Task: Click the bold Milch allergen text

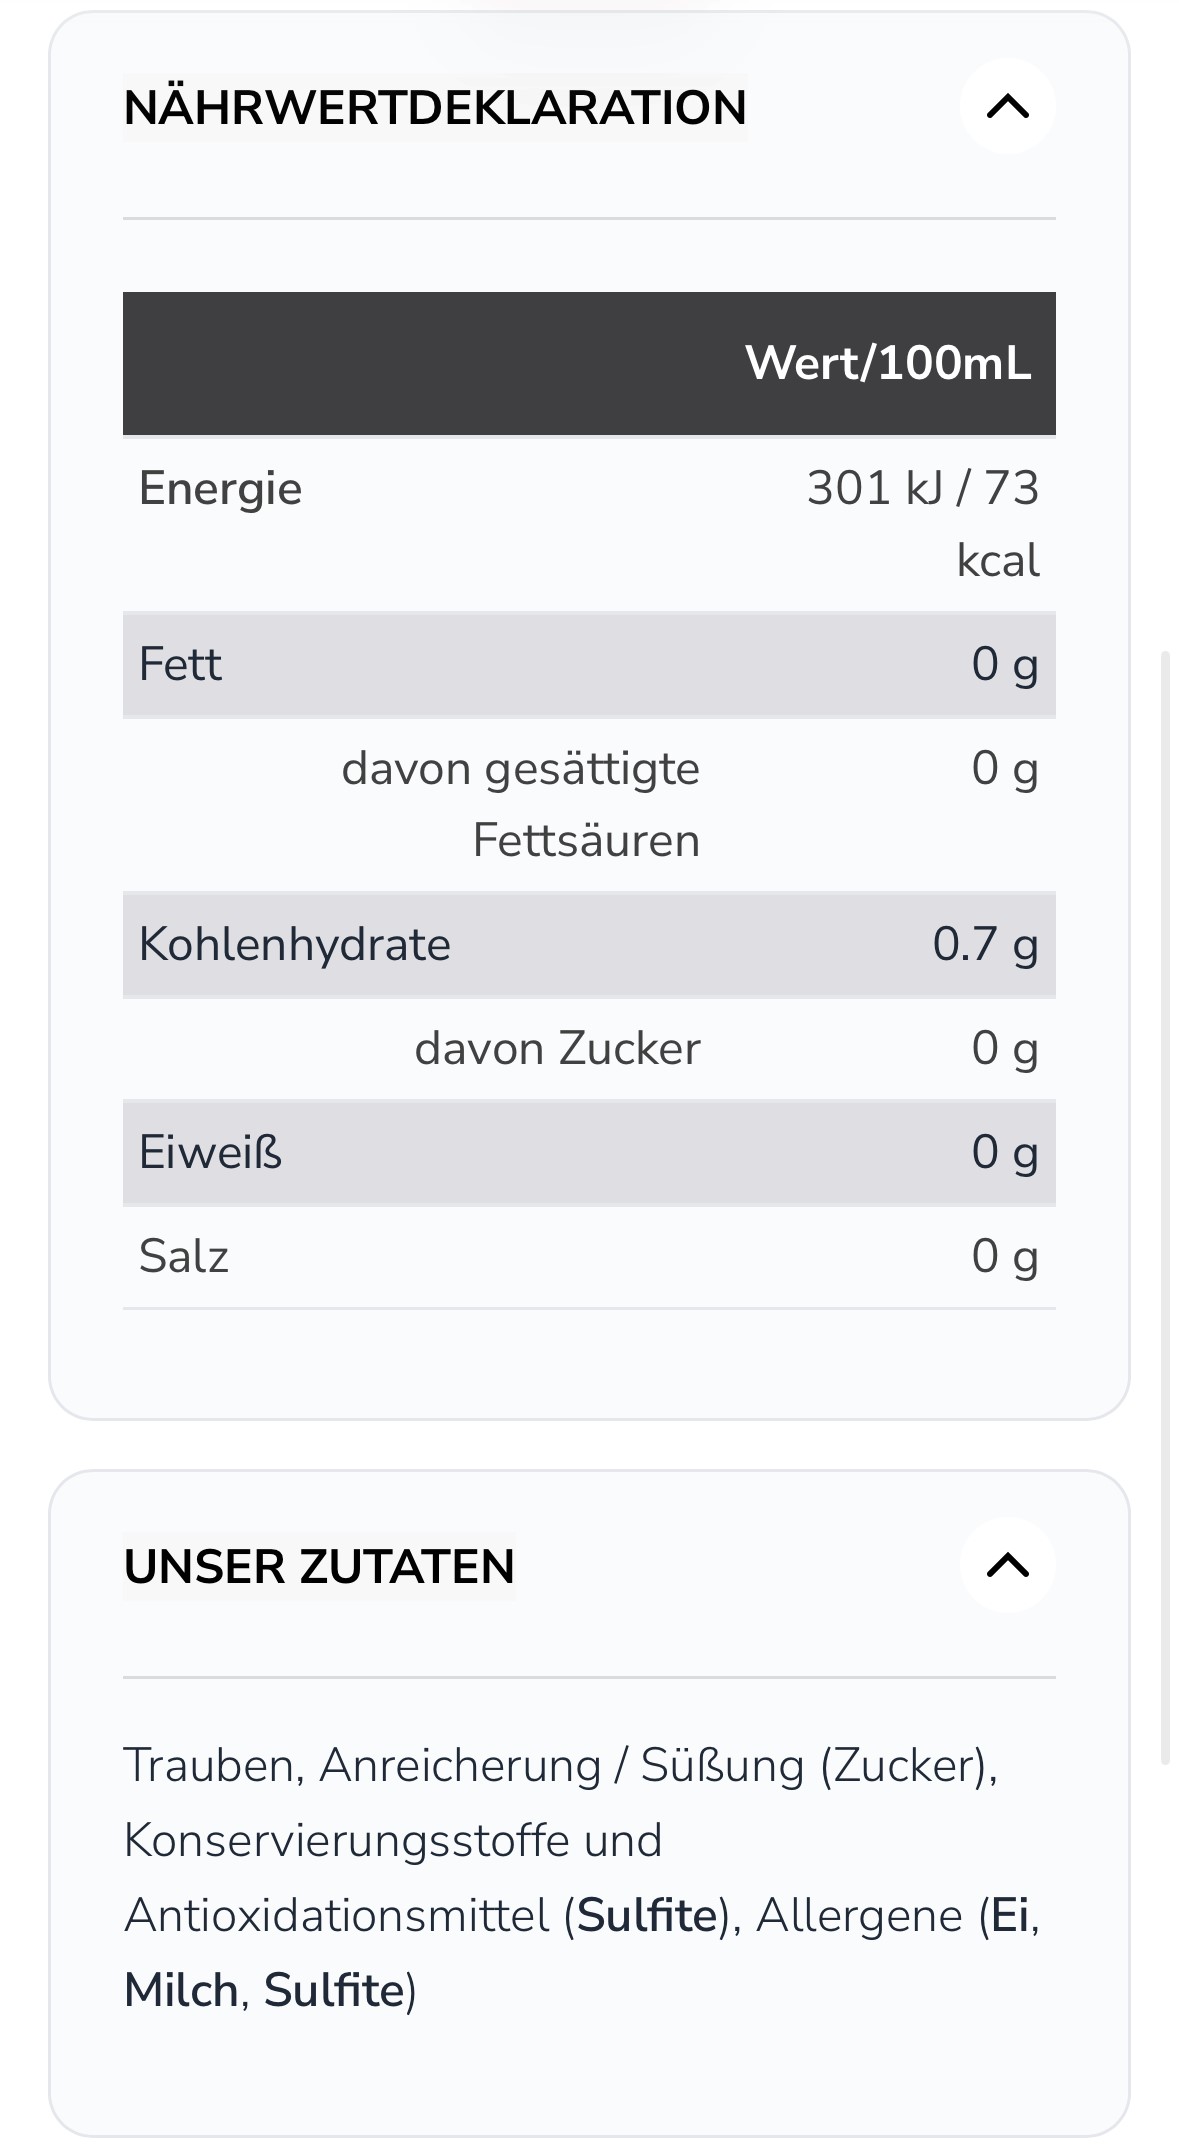Action: coord(181,1990)
